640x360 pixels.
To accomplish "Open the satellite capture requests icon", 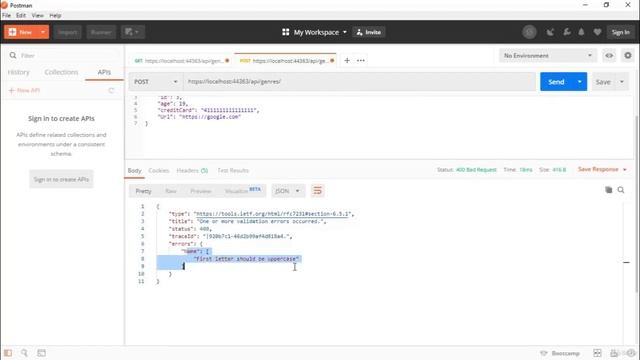I will point(550,32).
